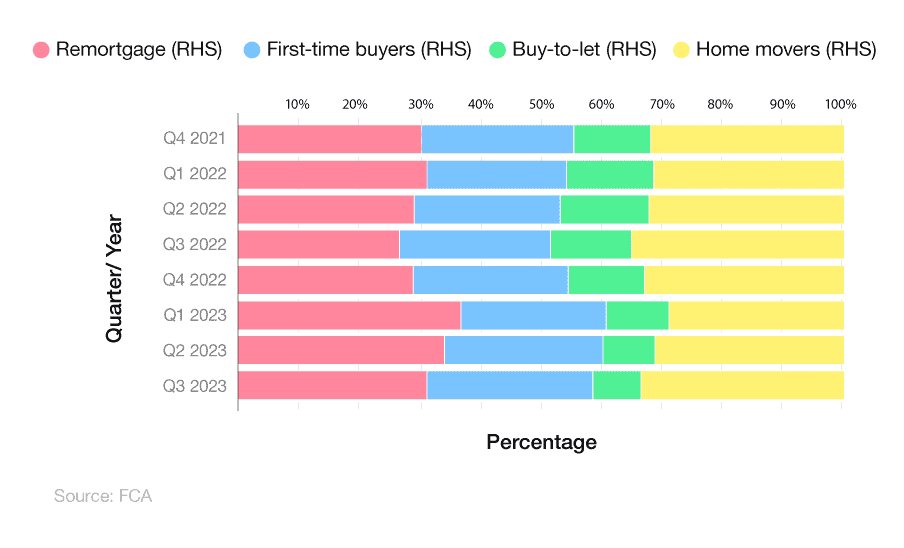
Task: Click the Q1 2022 blue First-time buyers segment
Action: (496, 174)
